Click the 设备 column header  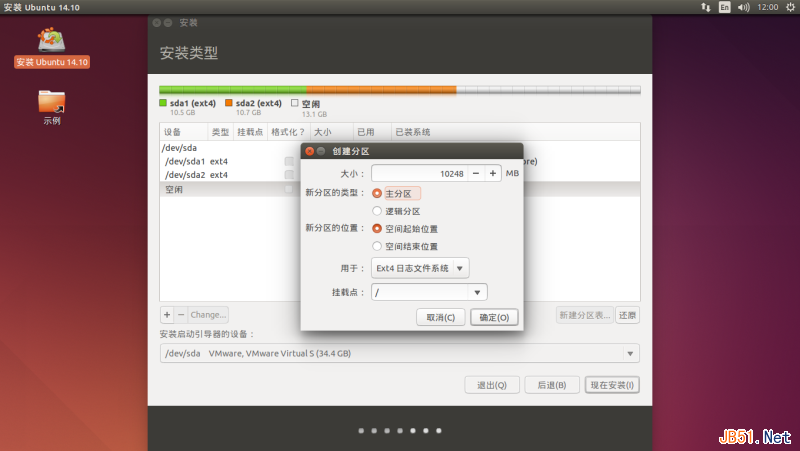point(184,132)
